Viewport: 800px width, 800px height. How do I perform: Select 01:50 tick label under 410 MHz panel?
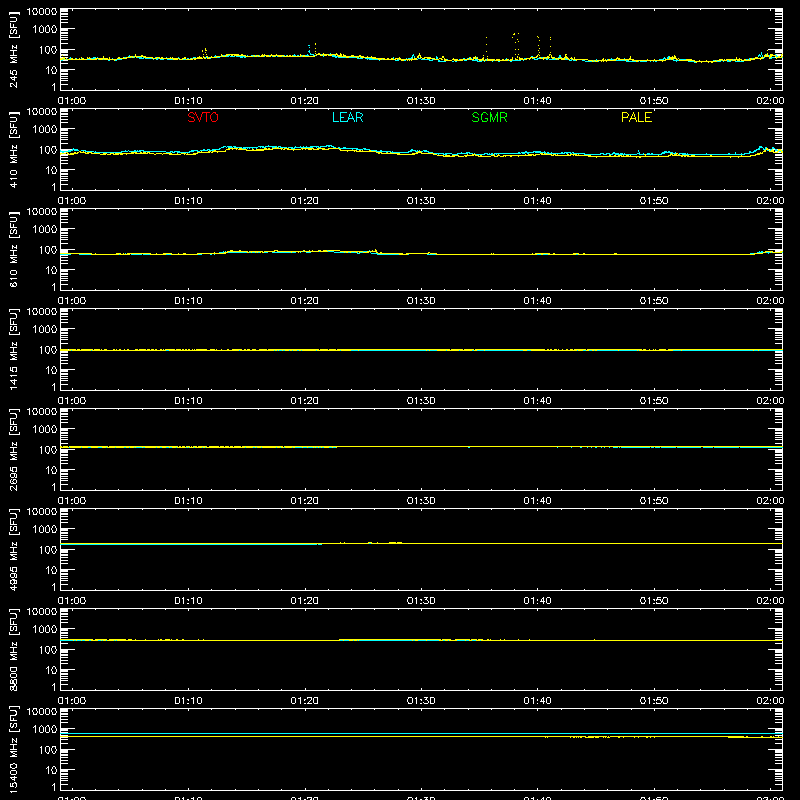click(x=654, y=201)
